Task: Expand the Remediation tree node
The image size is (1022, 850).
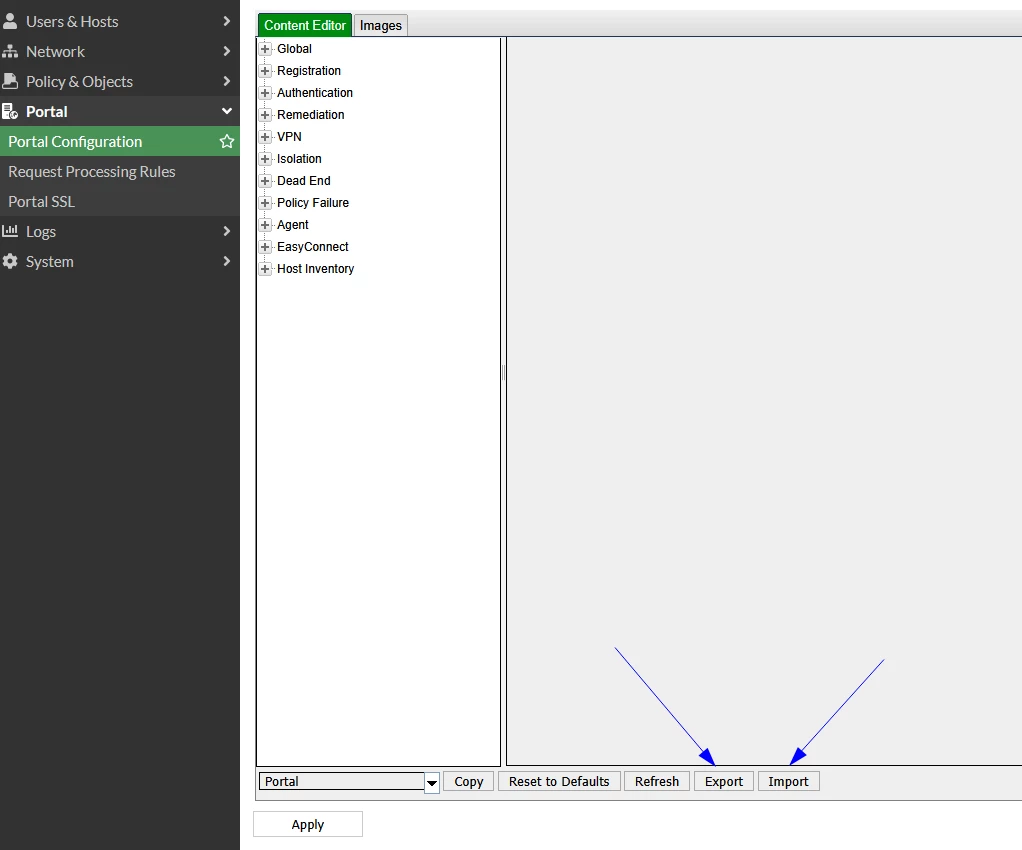Action: [x=265, y=115]
